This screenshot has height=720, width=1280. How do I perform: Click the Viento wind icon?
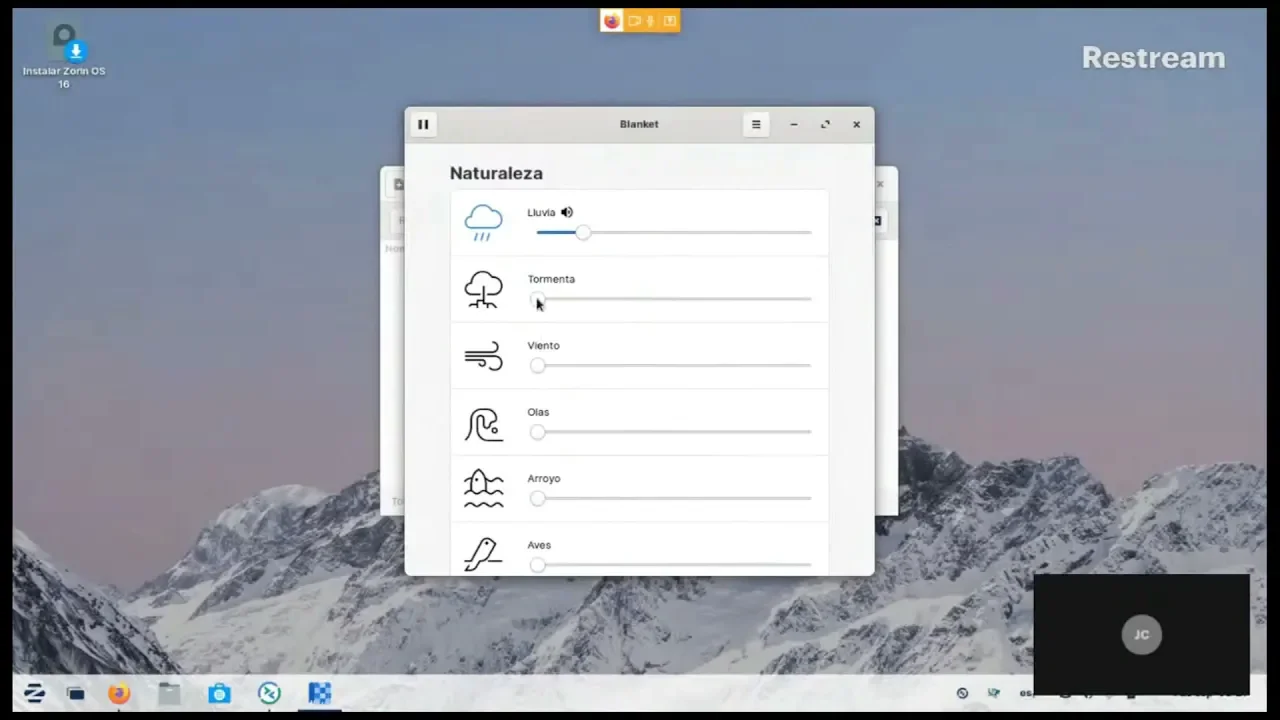tap(483, 356)
